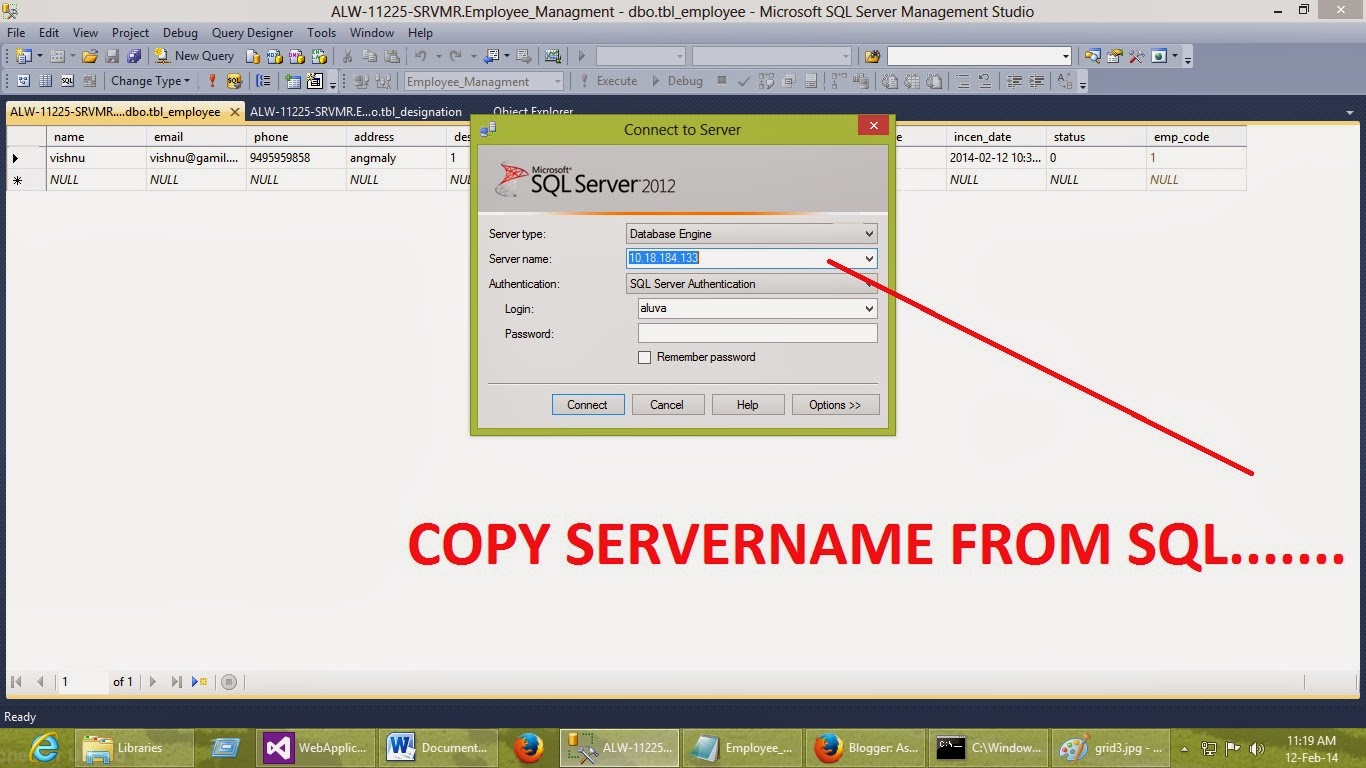The height and width of the screenshot is (768, 1366).
Task: Click the Connect button
Action: (x=588, y=405)
